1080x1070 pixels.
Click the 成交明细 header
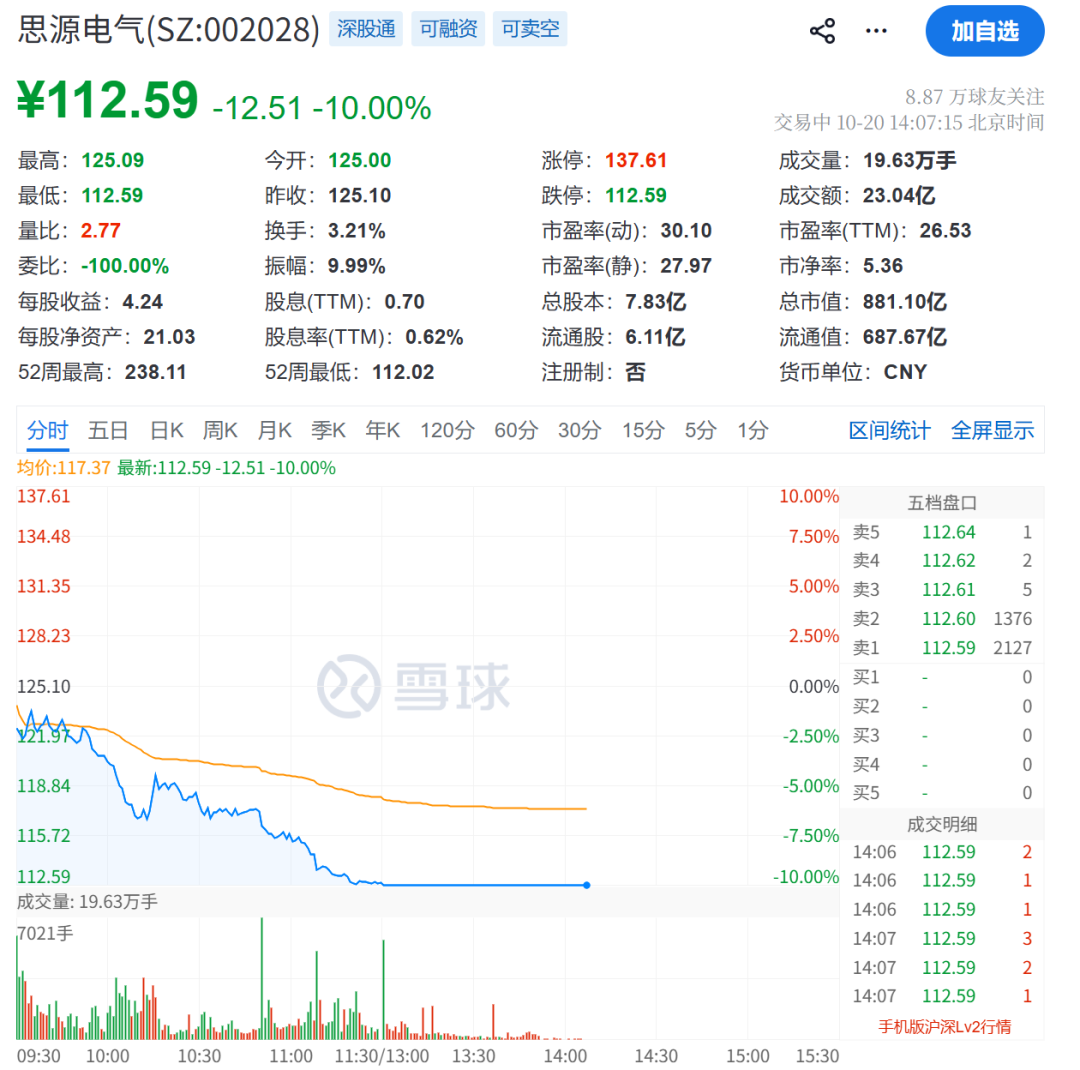click(x=942, y=824)
